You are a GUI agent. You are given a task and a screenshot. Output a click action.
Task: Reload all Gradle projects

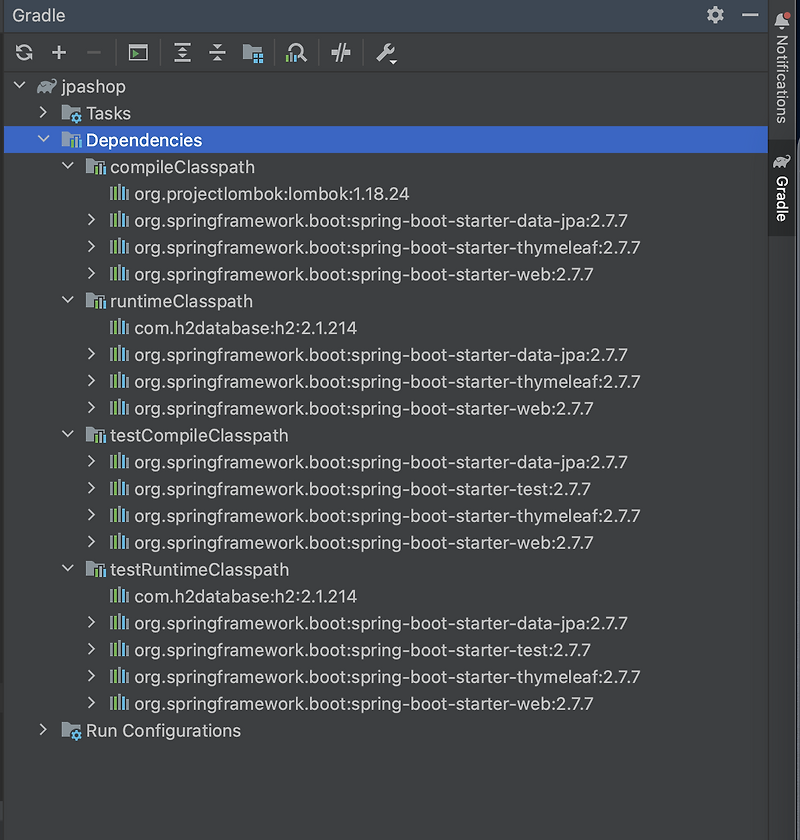click(23, 52)
